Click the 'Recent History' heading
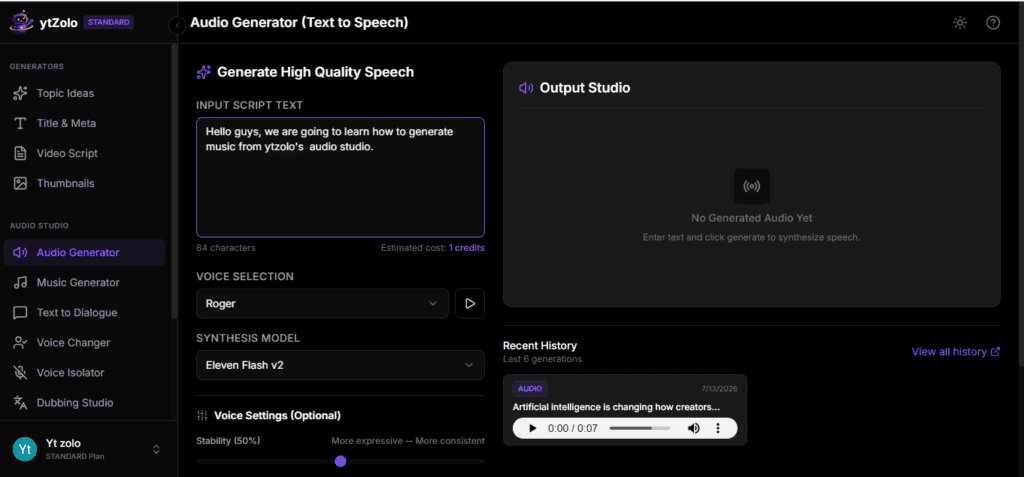This screenshot has height=477, width=1024. (540, 346)
